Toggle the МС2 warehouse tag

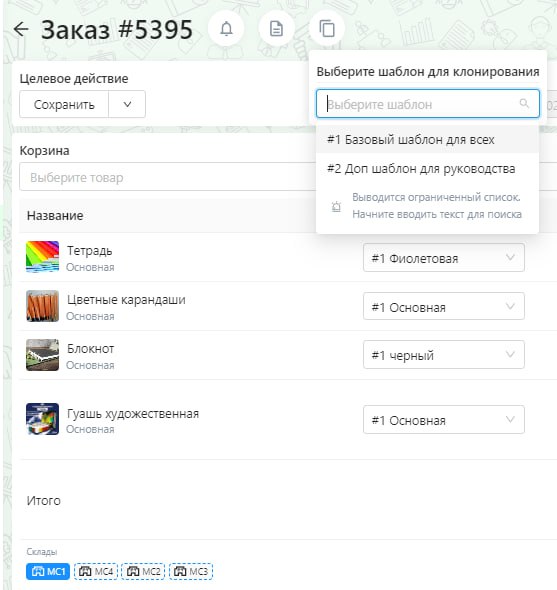tap(143, 571)
